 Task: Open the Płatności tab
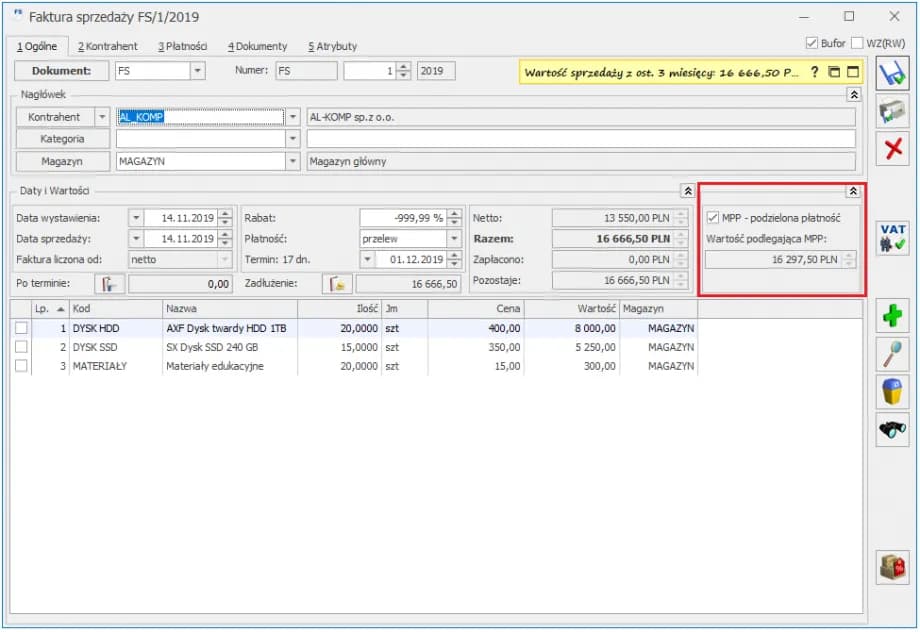click(x=183, y=46)
